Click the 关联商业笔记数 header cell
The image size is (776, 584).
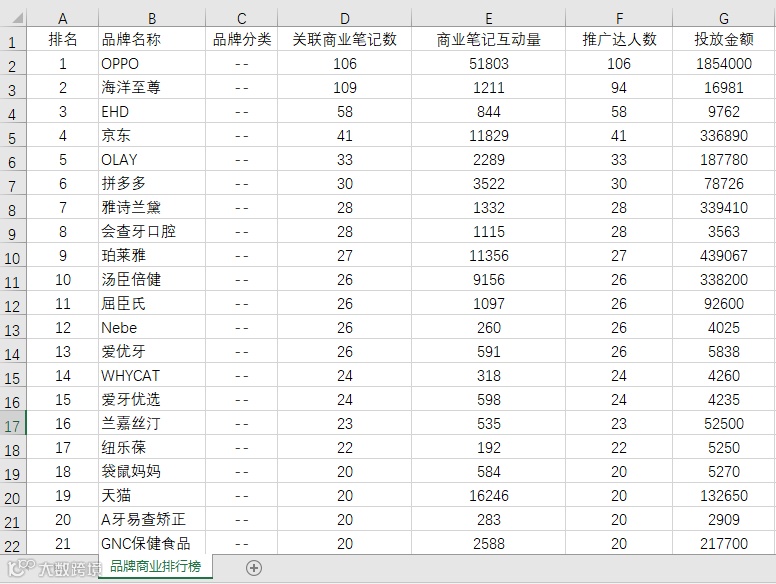tap(344, 39)
